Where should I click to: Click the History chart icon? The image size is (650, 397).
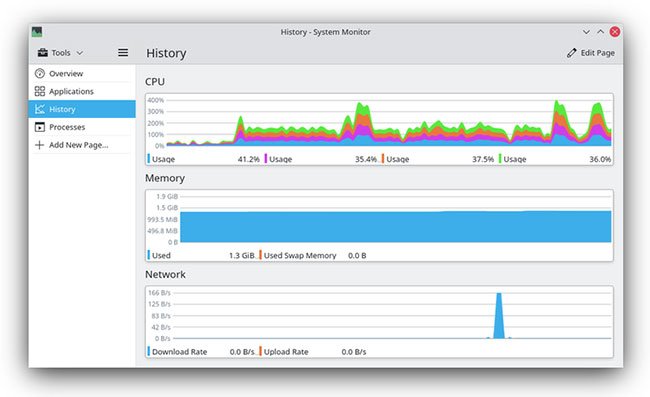point(40,109)
